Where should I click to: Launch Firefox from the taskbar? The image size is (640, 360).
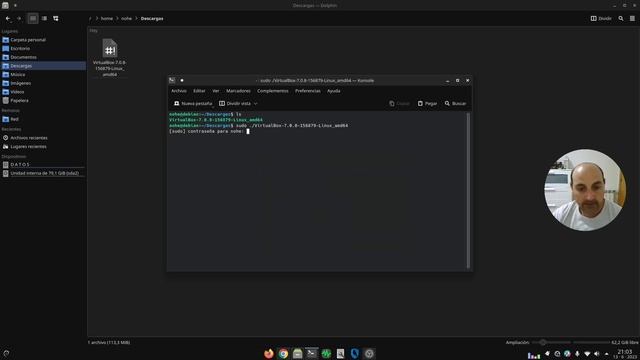(x=269, y=353)
